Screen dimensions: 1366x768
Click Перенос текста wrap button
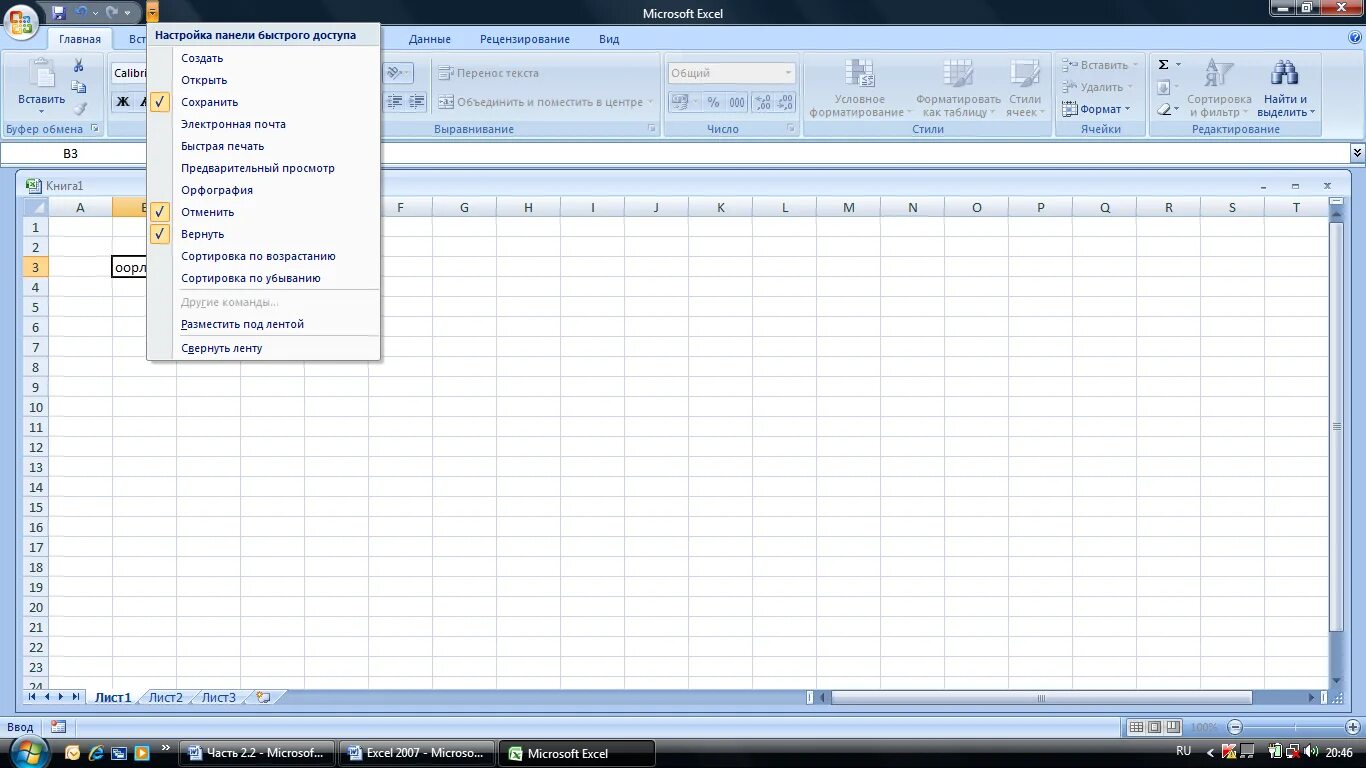point(489,73)
